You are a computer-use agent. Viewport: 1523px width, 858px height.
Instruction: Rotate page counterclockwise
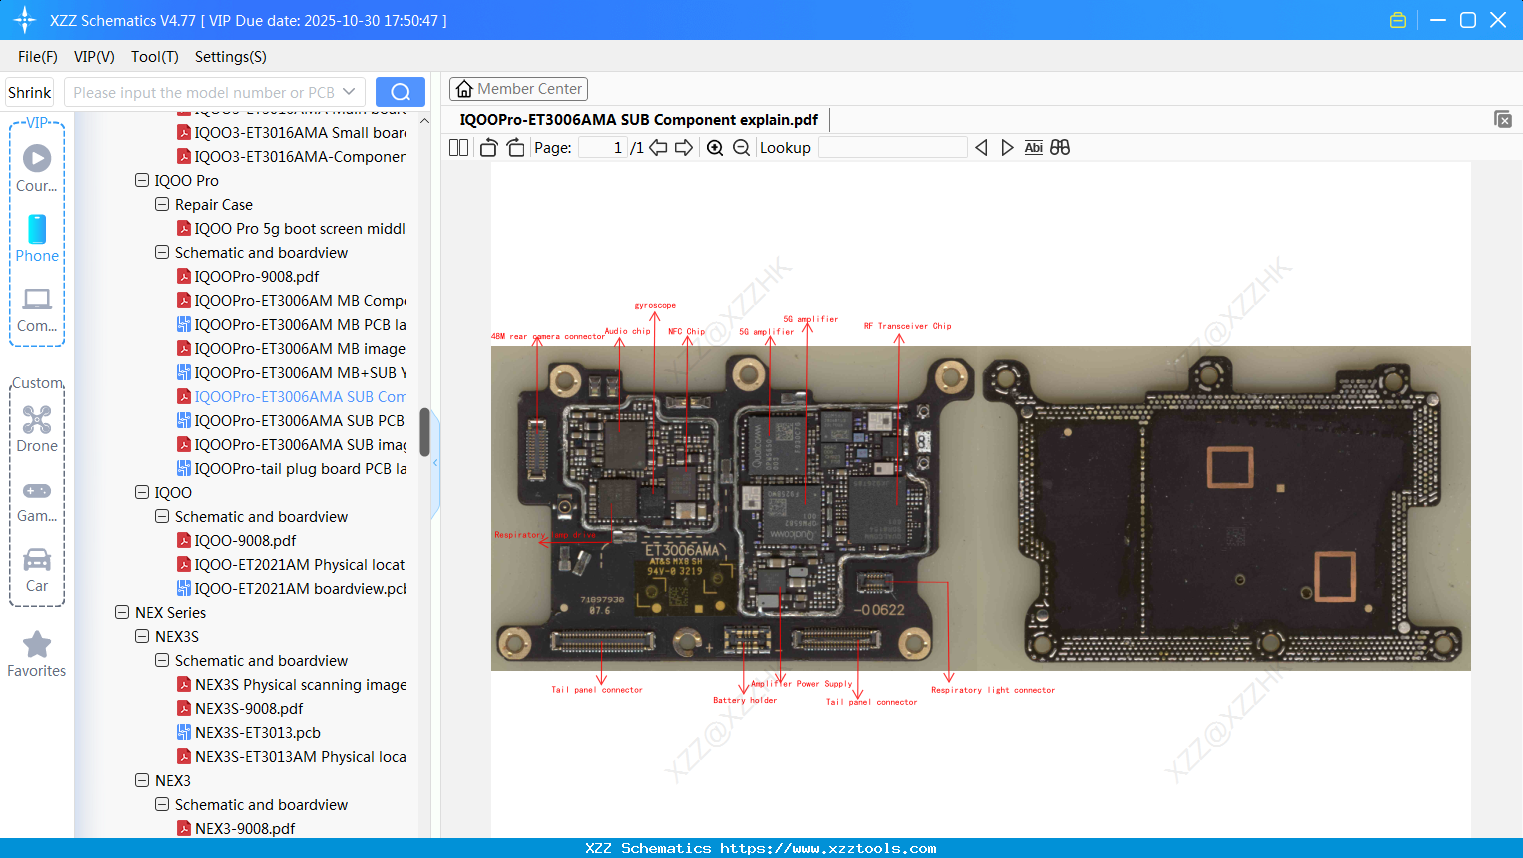click(488, 148)
